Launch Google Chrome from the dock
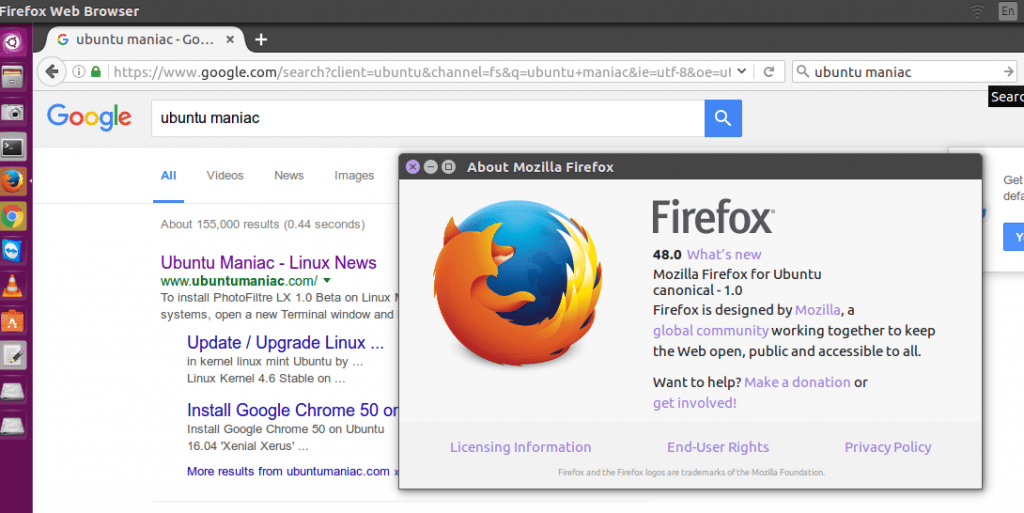The width and height of the screenshot is (1024, 513). (x=12, y=217)
